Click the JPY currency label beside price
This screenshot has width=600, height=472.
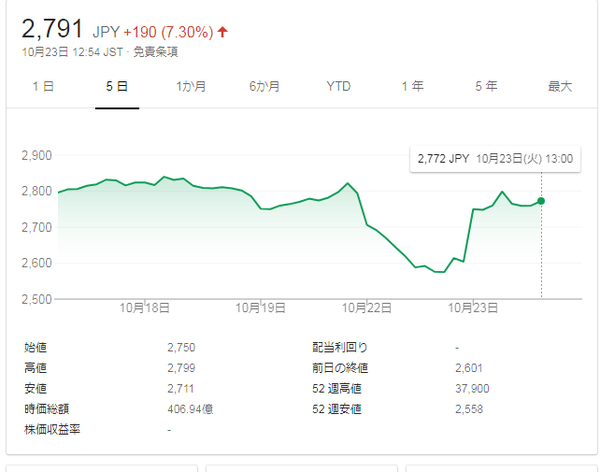point(106,32)
